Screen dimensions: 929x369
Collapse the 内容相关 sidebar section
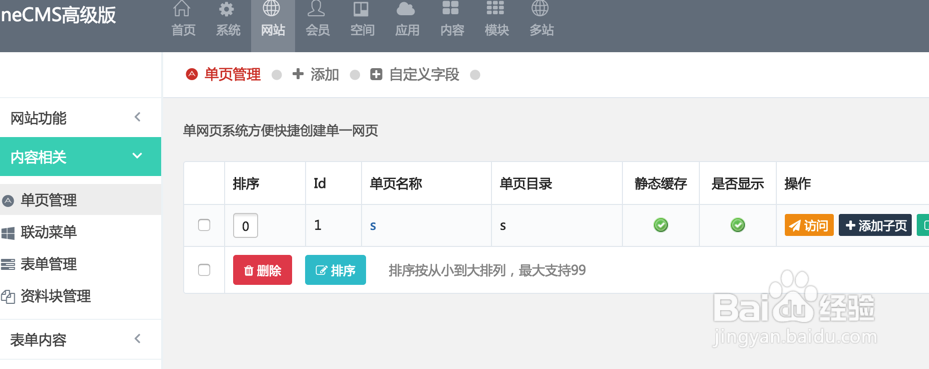point(81,157)
